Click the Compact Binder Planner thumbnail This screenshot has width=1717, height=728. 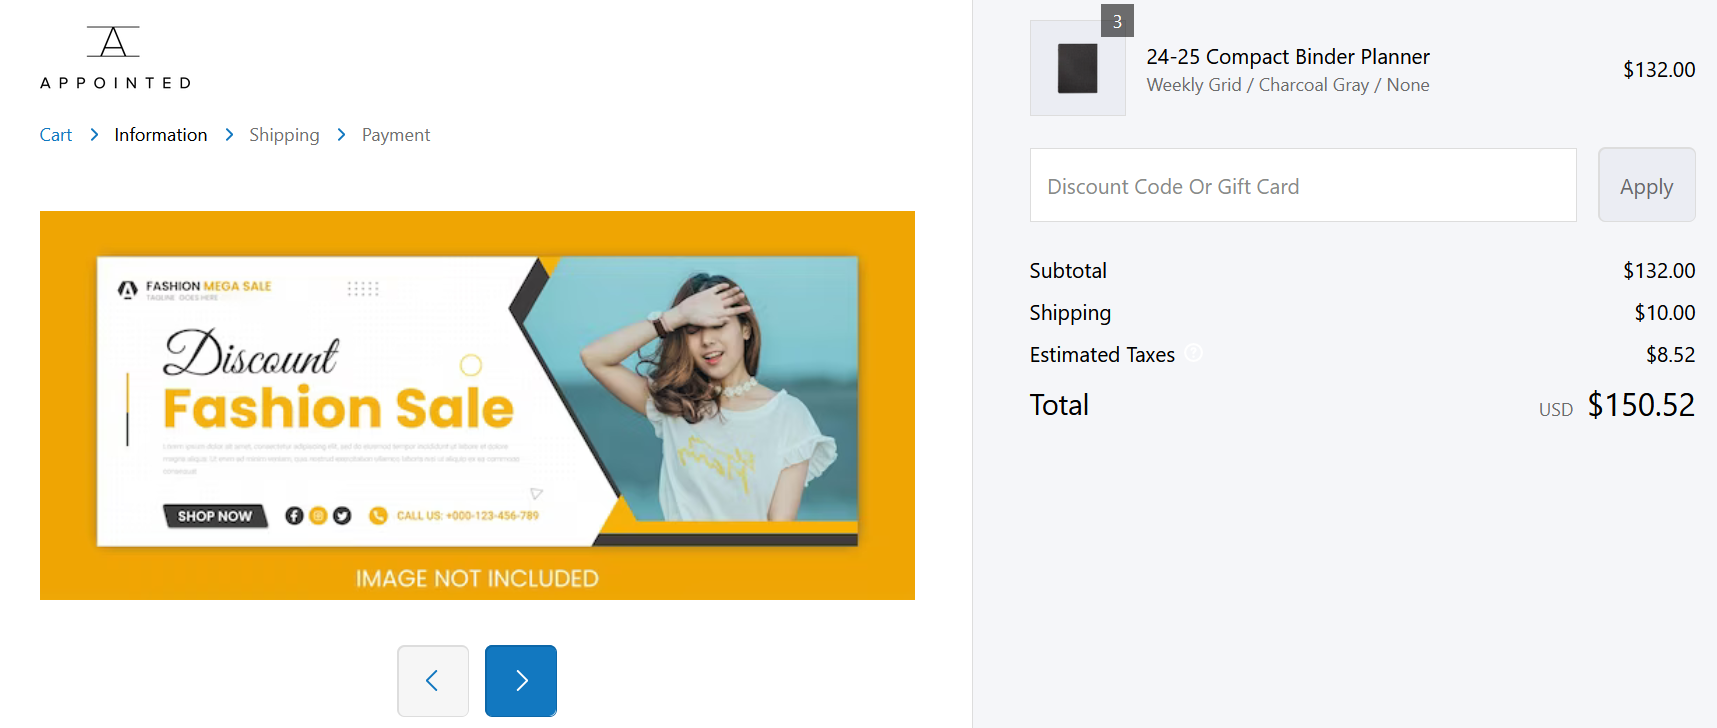pyautogui.click(x=1077, y=69)
